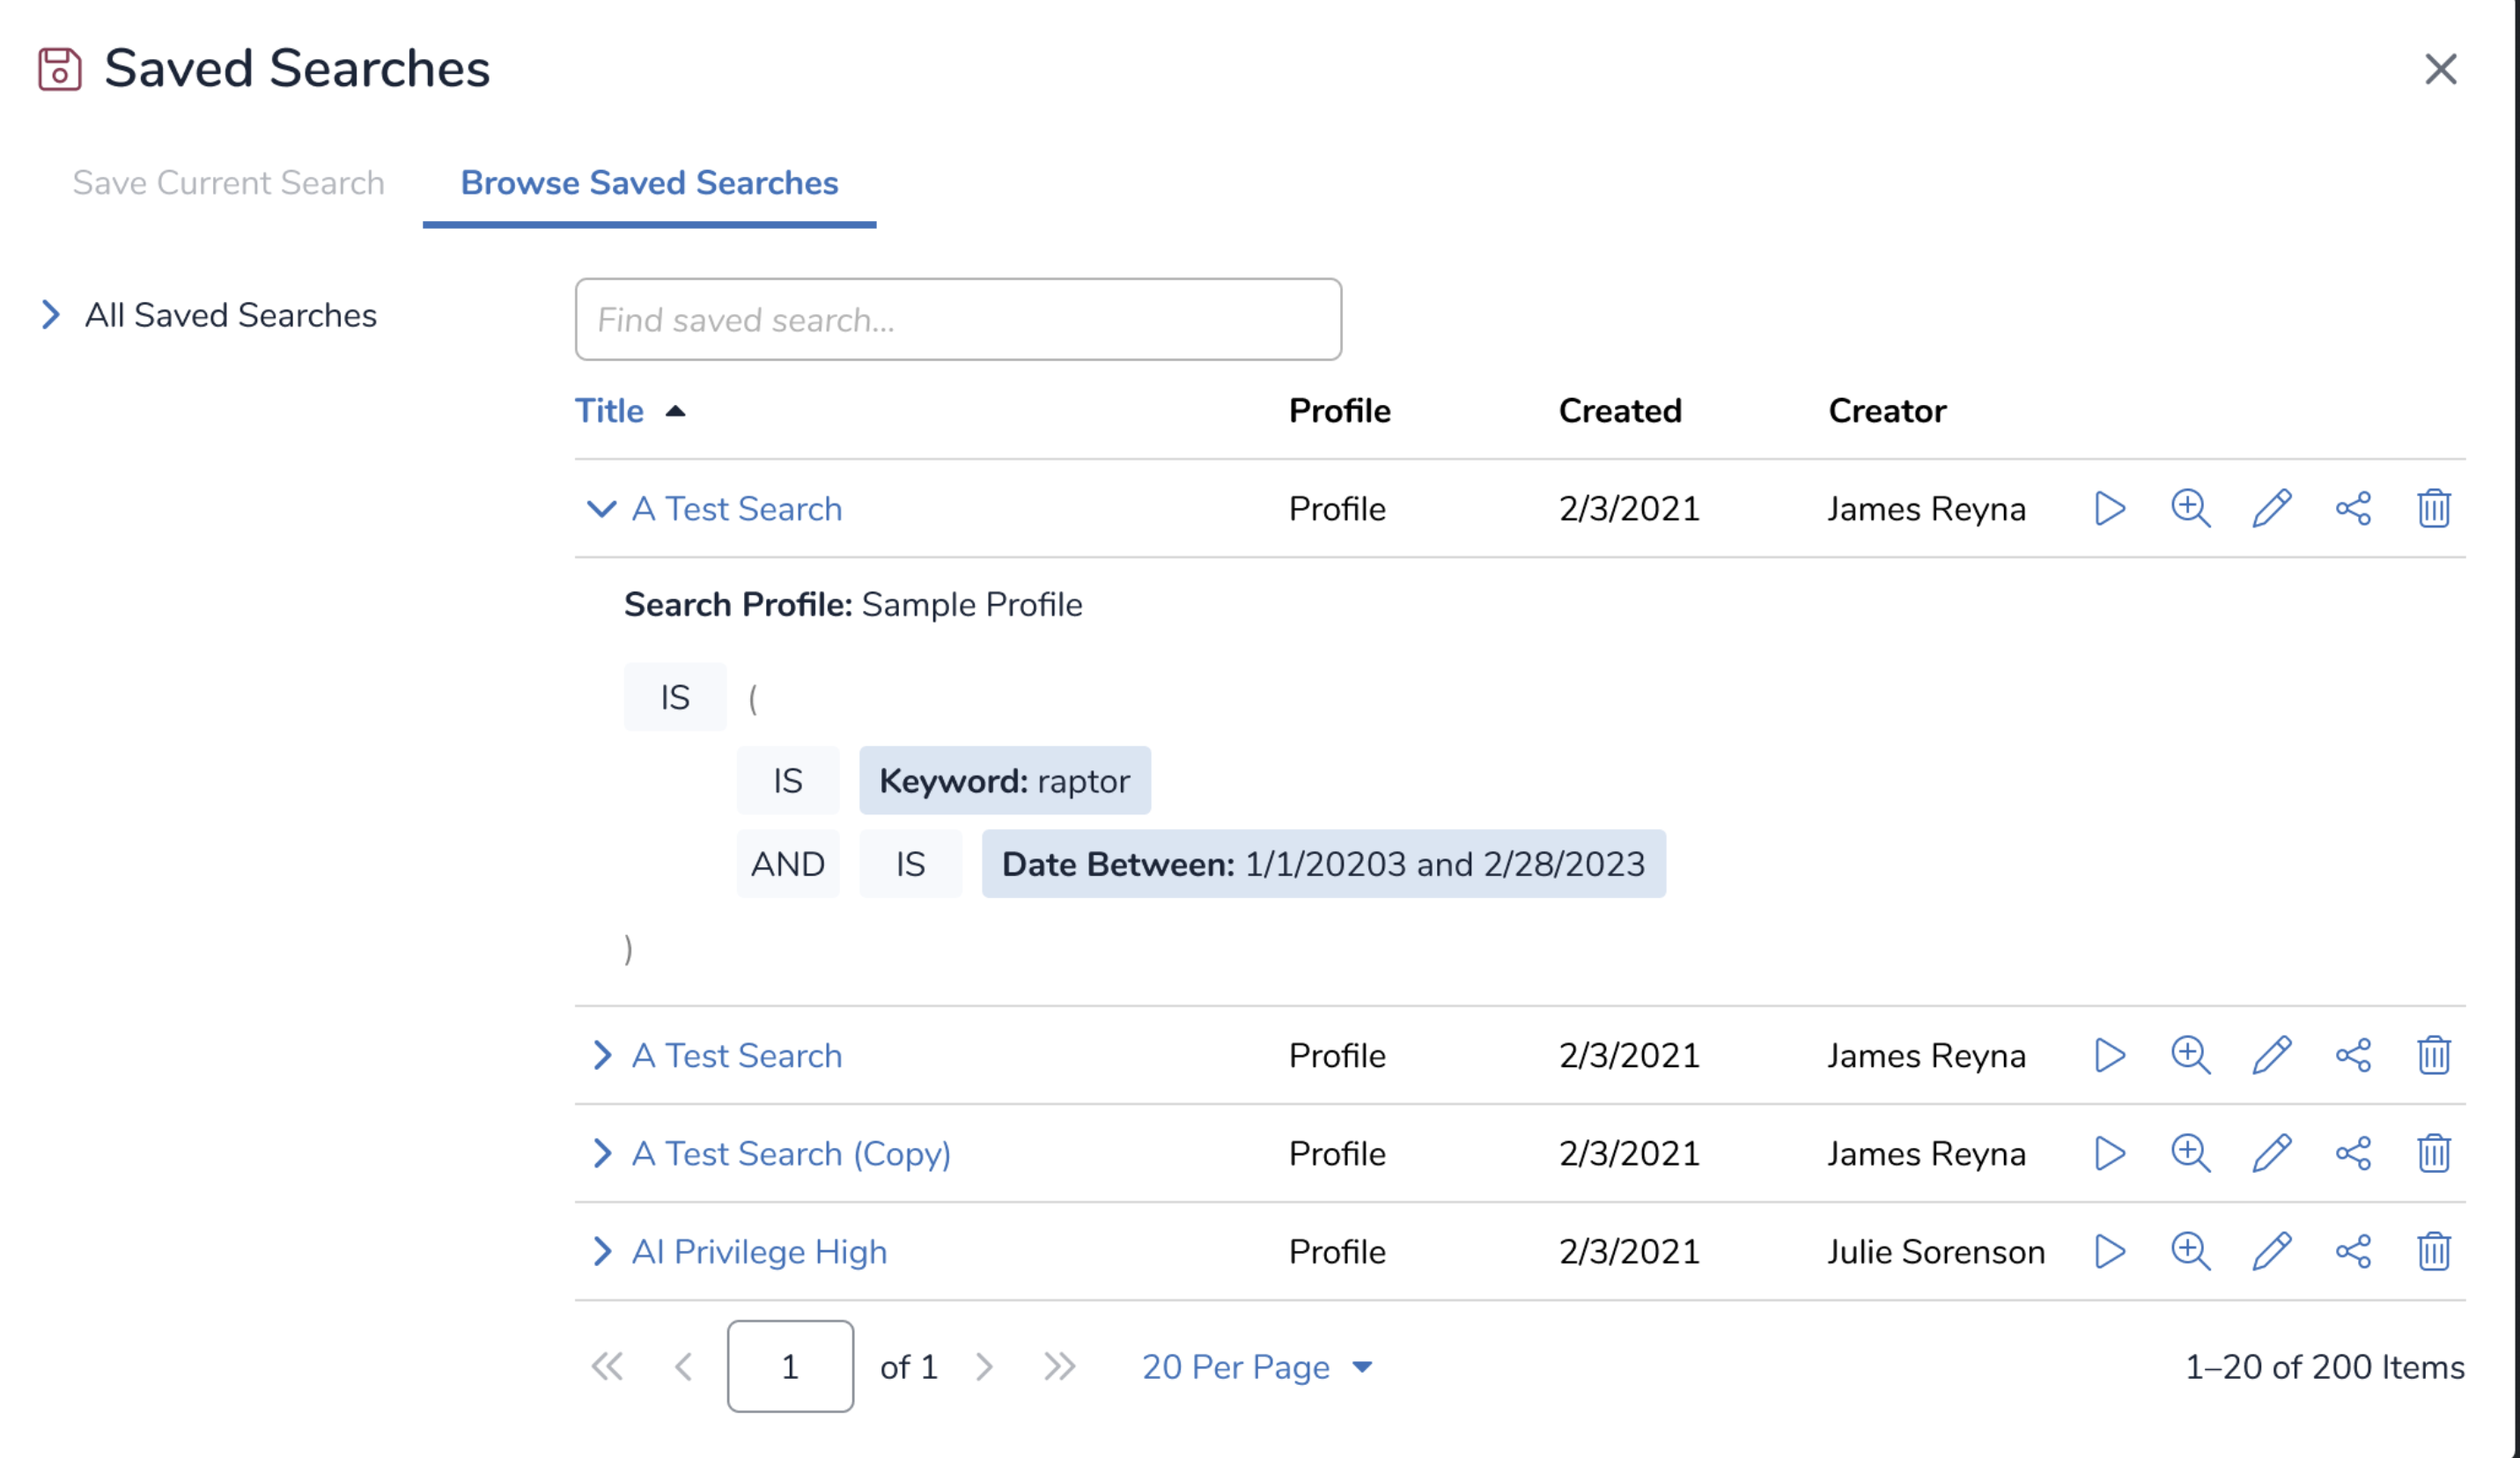Viewport: 2520px width, 1458px height.
Task: Switch to the Save Current Search tab
Action: tap(228, 183)
